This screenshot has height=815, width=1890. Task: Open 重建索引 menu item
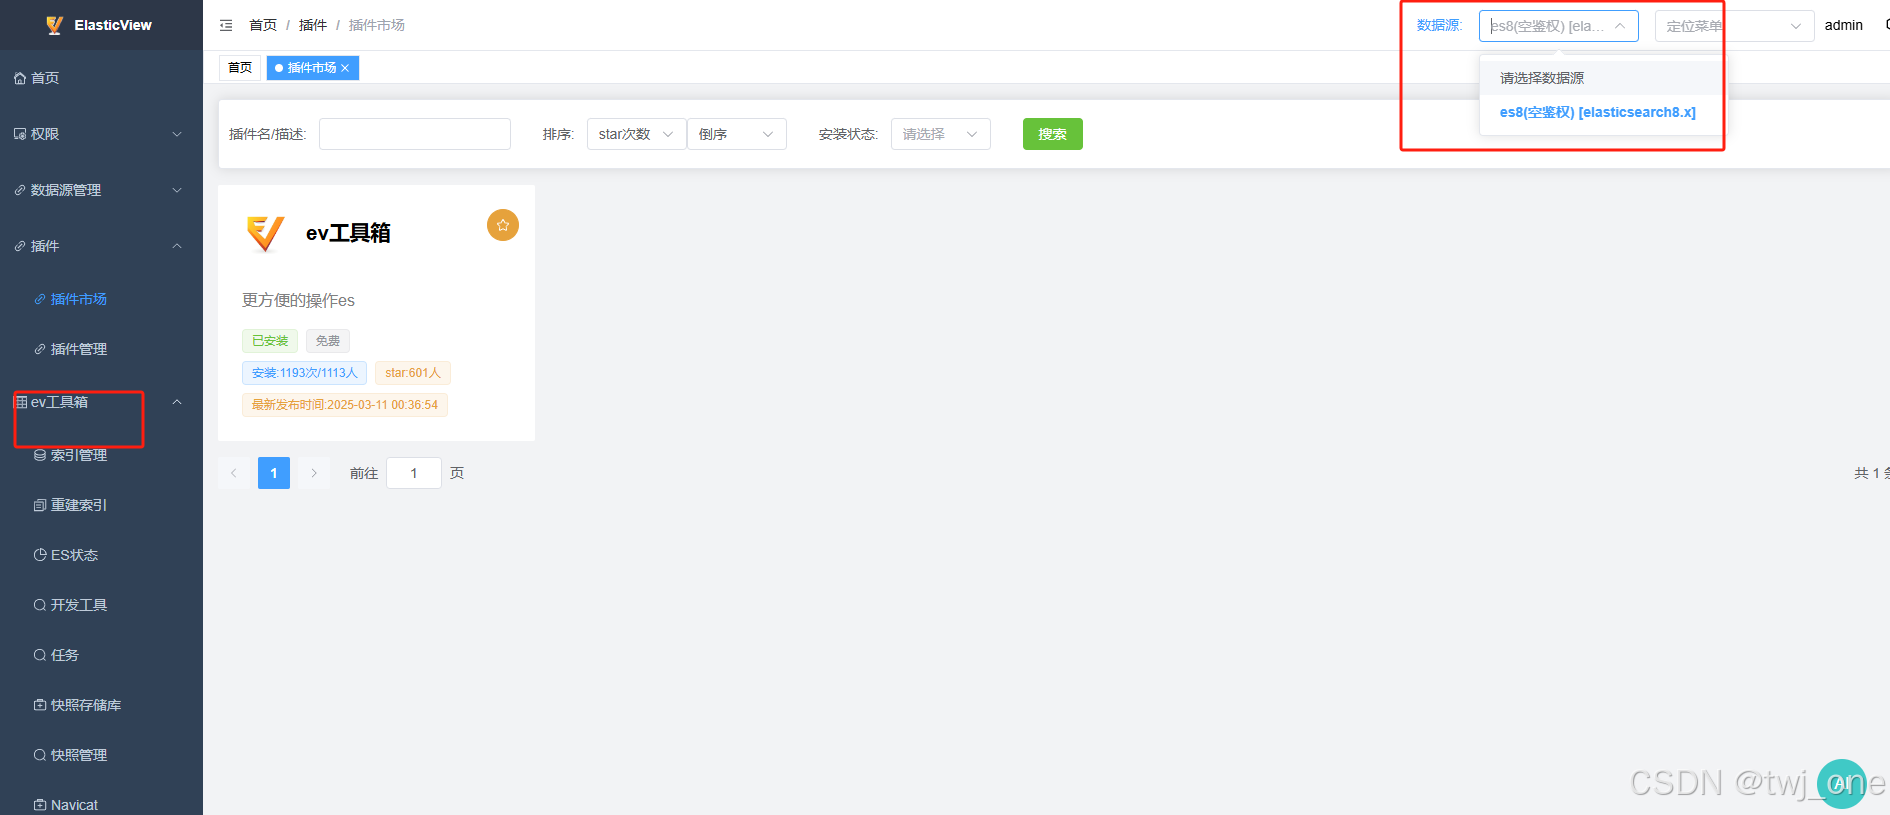79,505
